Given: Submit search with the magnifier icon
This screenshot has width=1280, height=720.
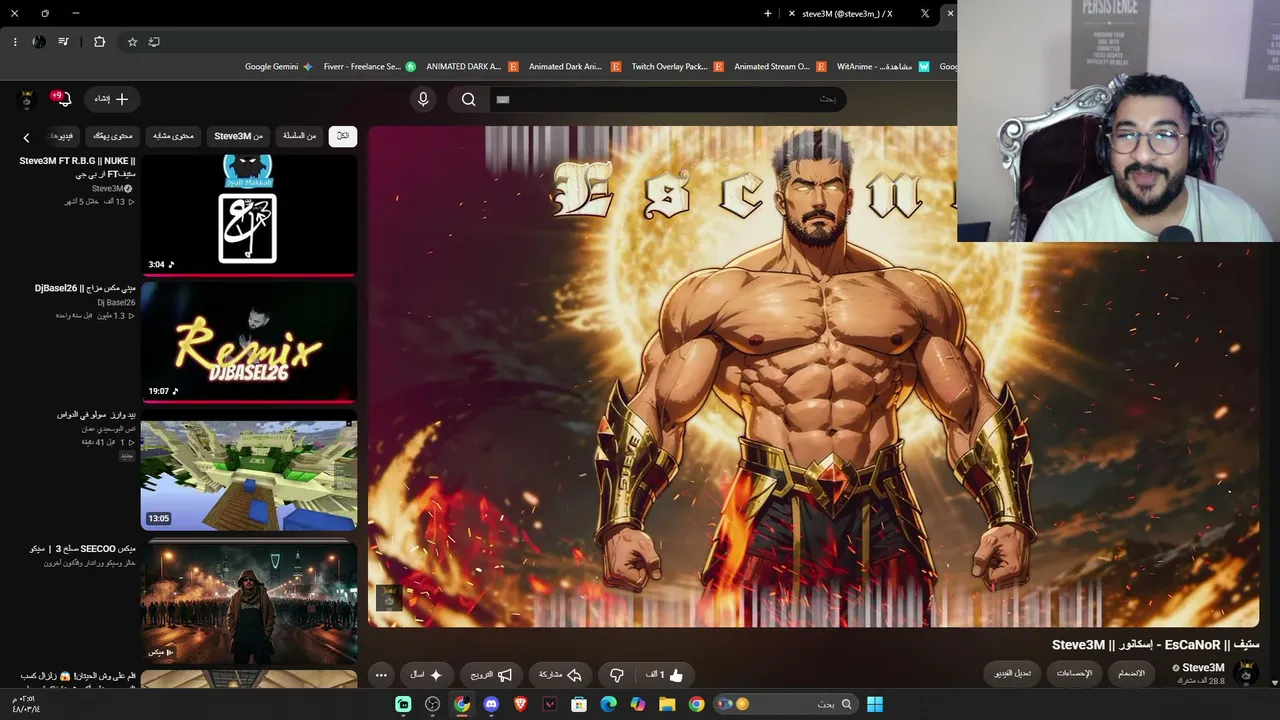Looking at the screenshot, I should point(468,99).
